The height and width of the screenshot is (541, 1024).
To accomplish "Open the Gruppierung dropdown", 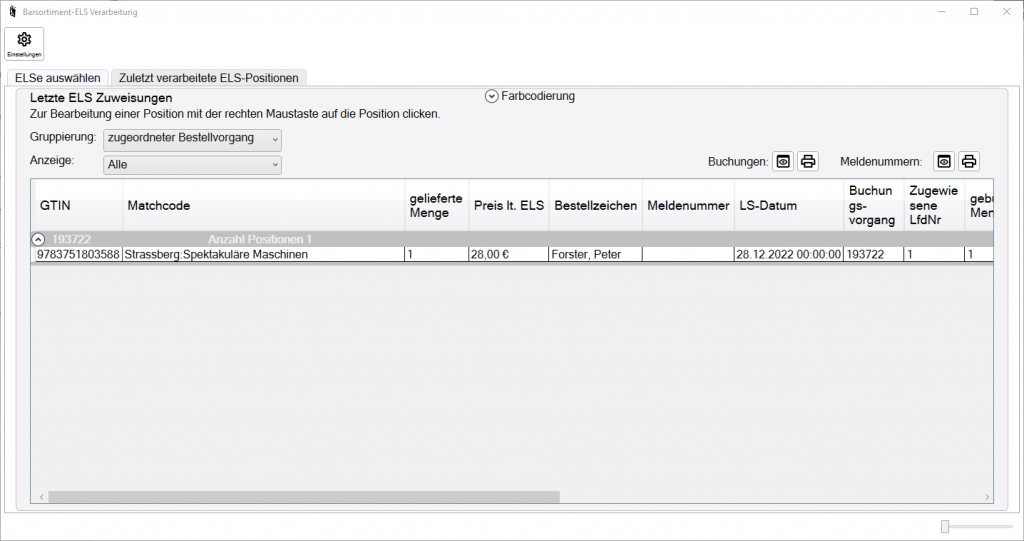I will pyautogui.click(x=192, y=138).
